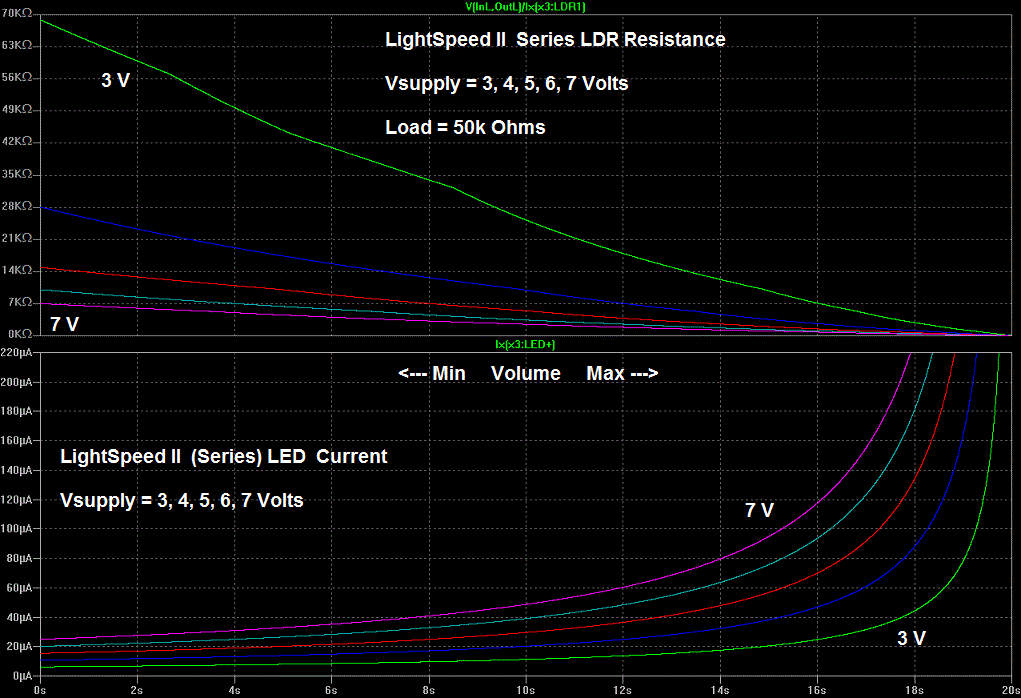The image size is (1021, 698).
Task: Click the 7KΩ y-axis tick label
Action: coord(20,302)
